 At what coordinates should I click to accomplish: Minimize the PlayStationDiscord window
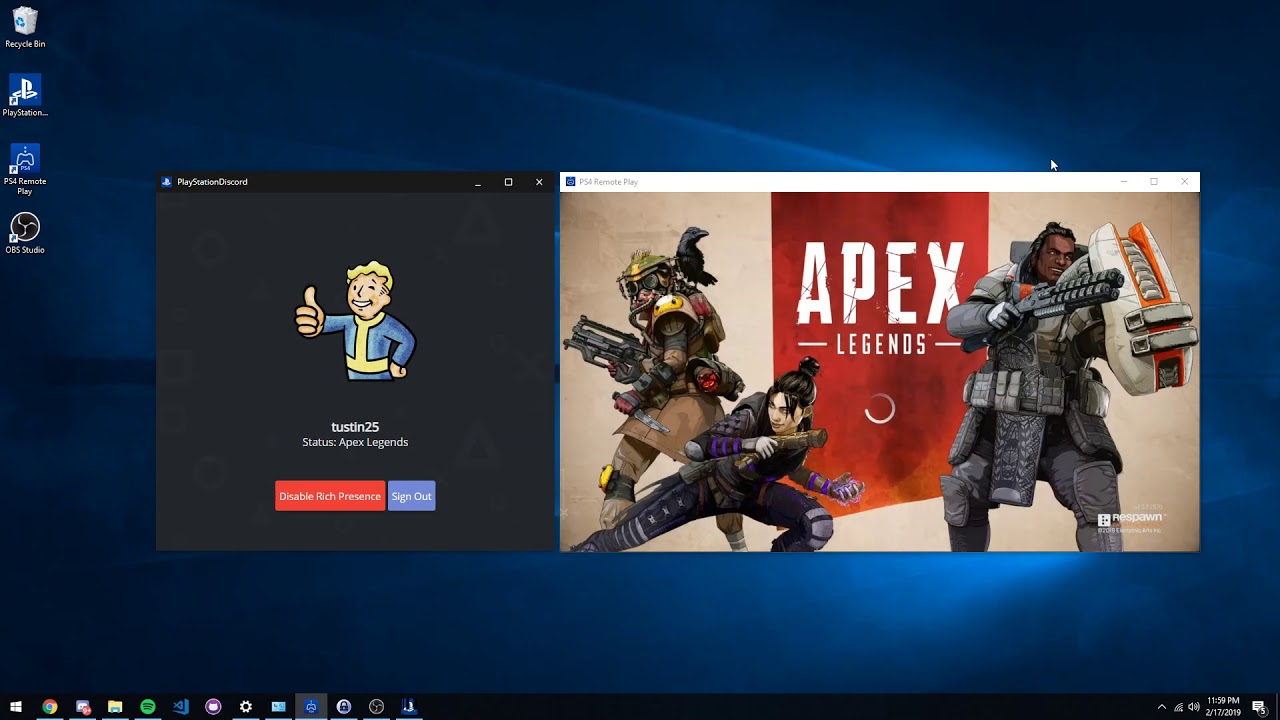[478, 182]
